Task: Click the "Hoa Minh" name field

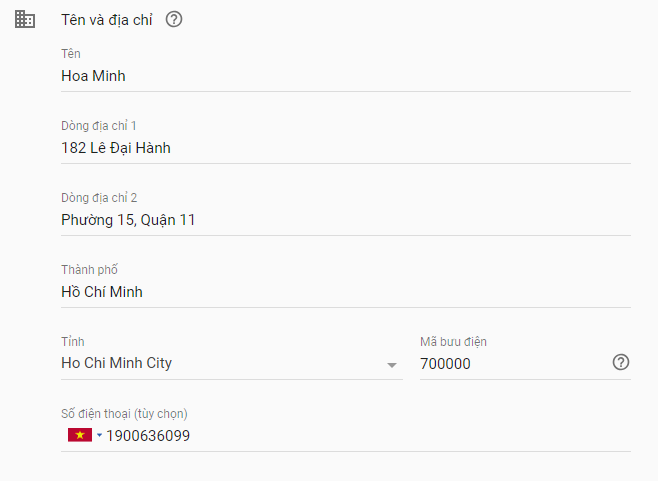Action: (345, 76)
